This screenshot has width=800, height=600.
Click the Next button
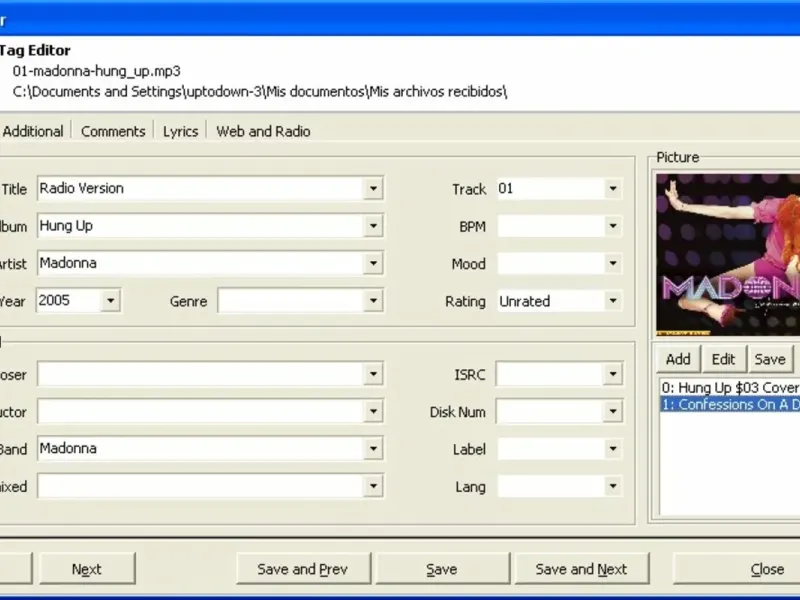(x=87, y=569)
